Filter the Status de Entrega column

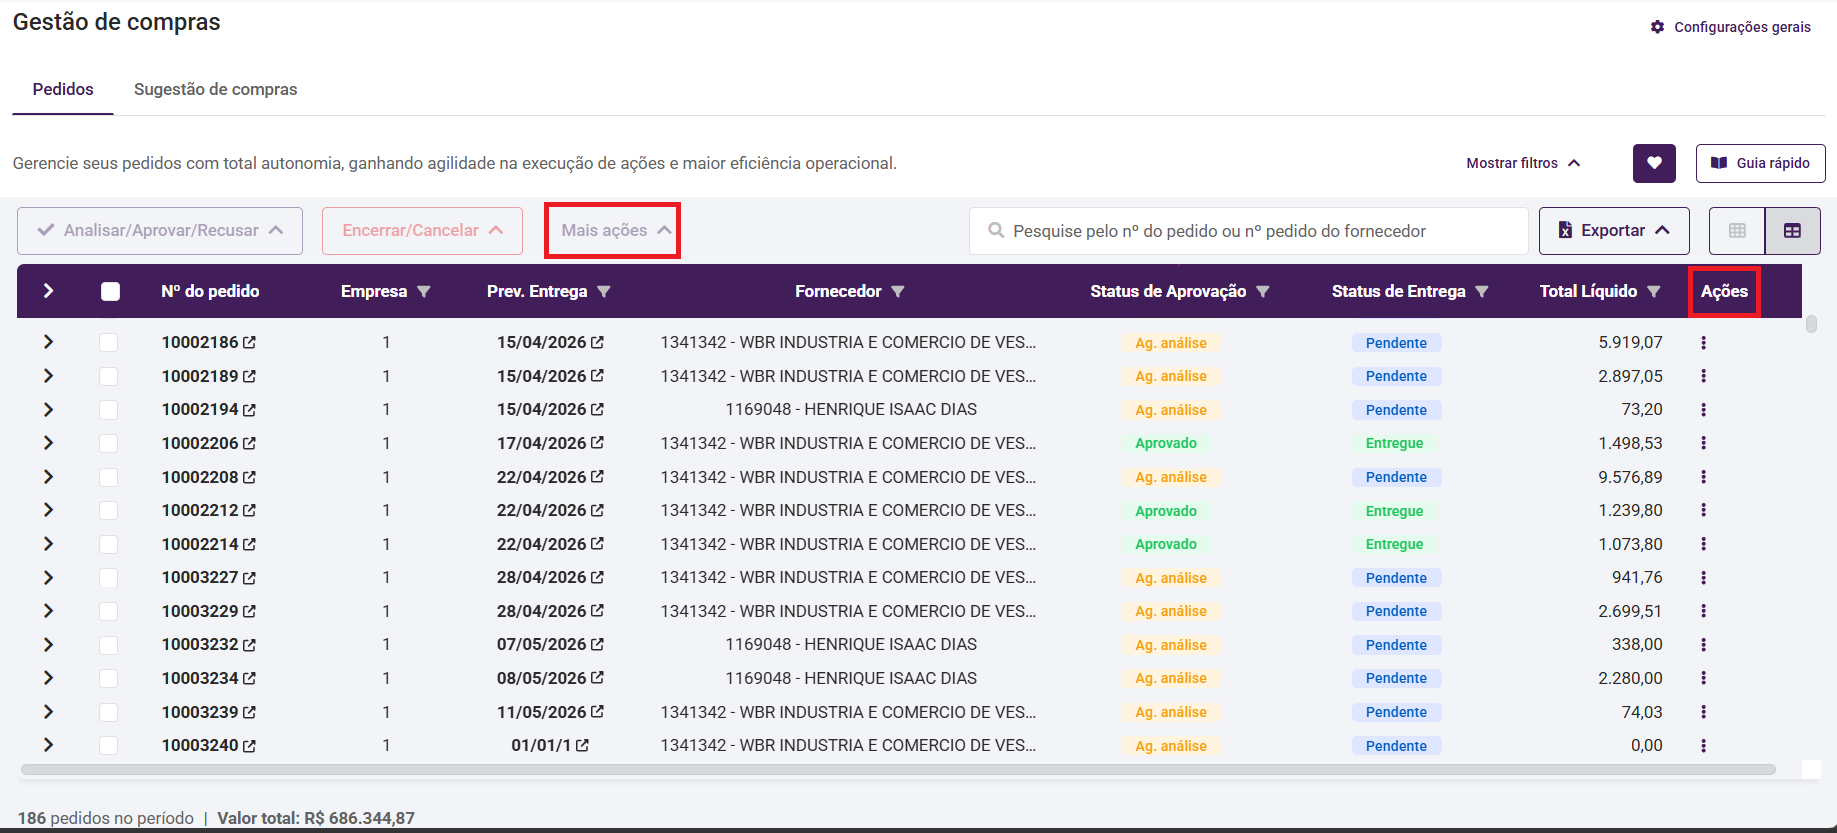[1482, 292]
